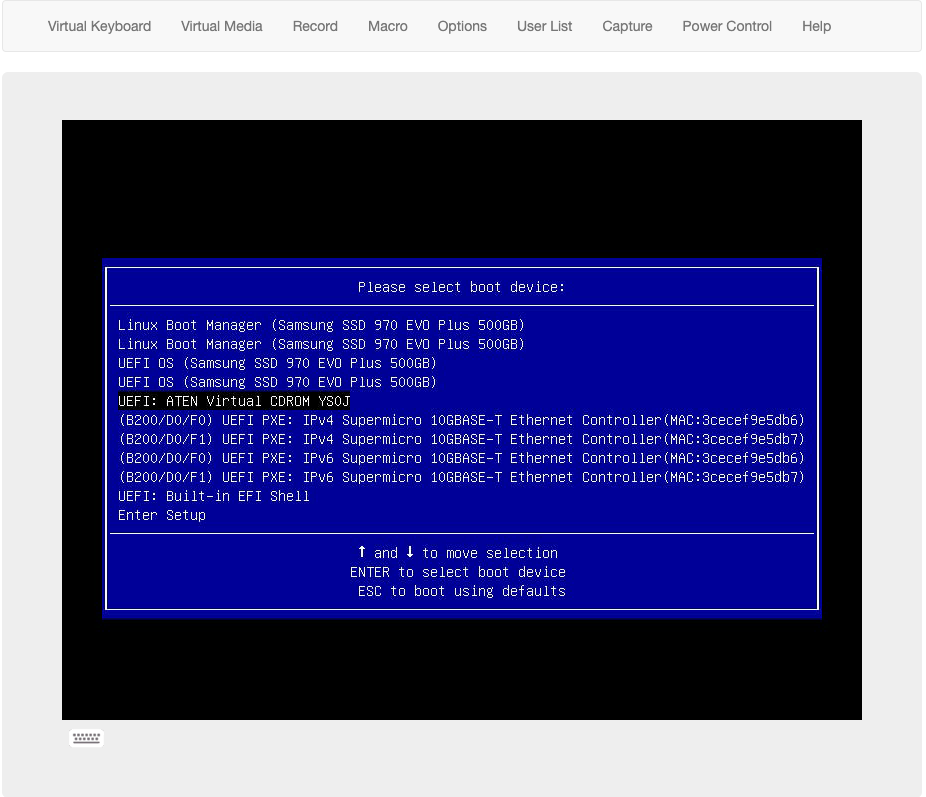Select UEFI: ATEN Virtual CDROM YSOJ
This screenshot has width=926, height=797.
234,401
